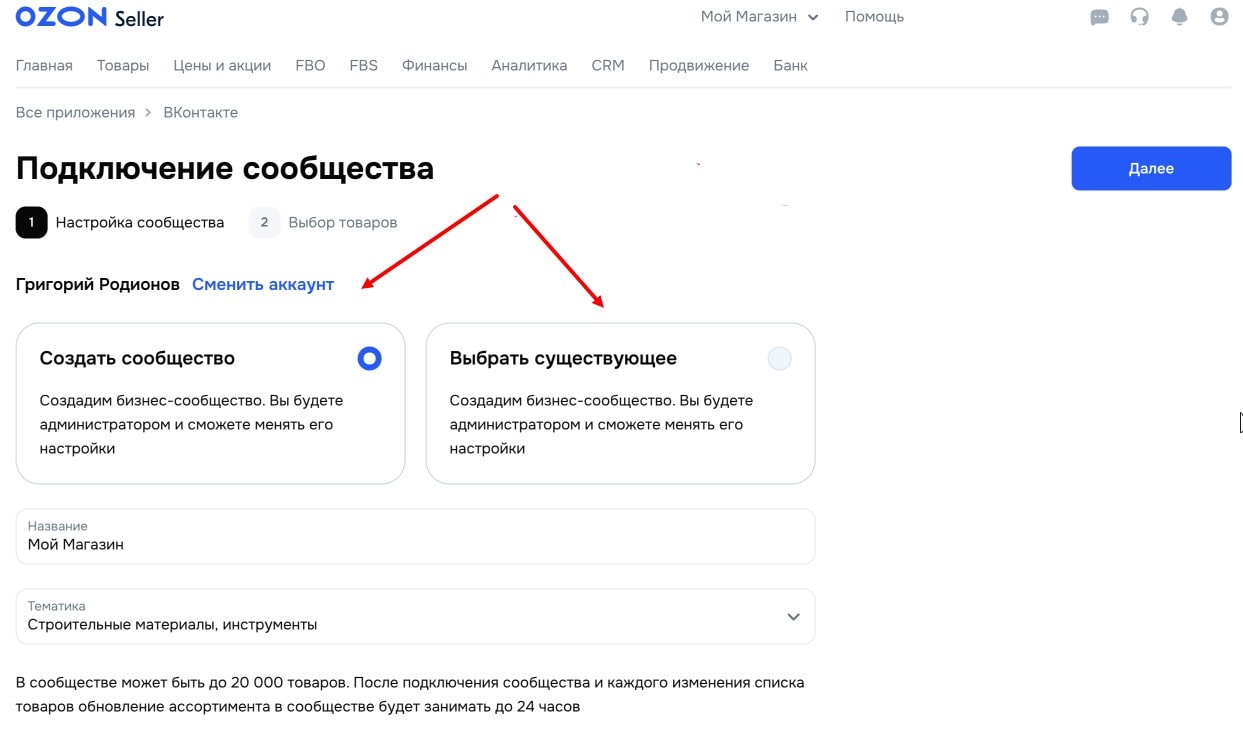Select the Создать сообщество radio button
1243x731 pixels.
point(369,358)
